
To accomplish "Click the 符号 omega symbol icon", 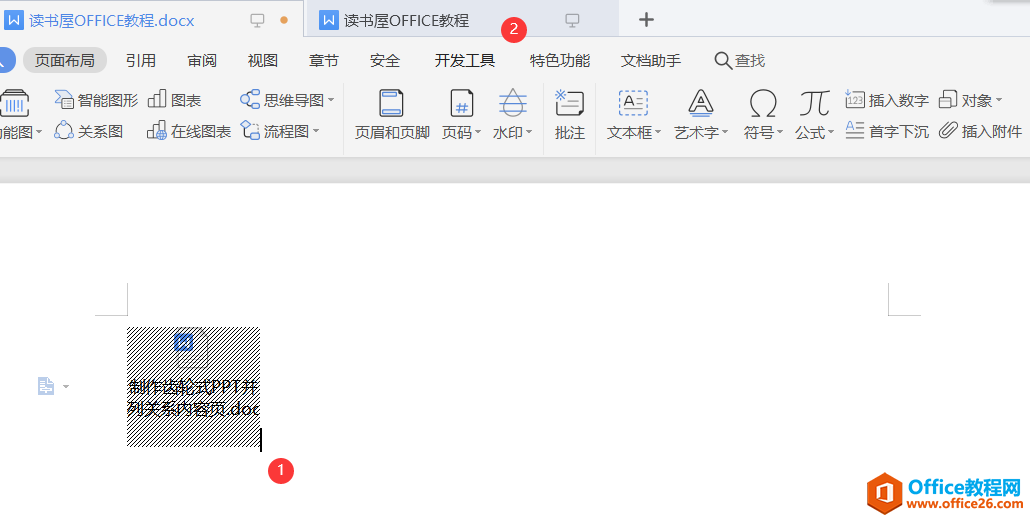I will [x=763, y=104].
